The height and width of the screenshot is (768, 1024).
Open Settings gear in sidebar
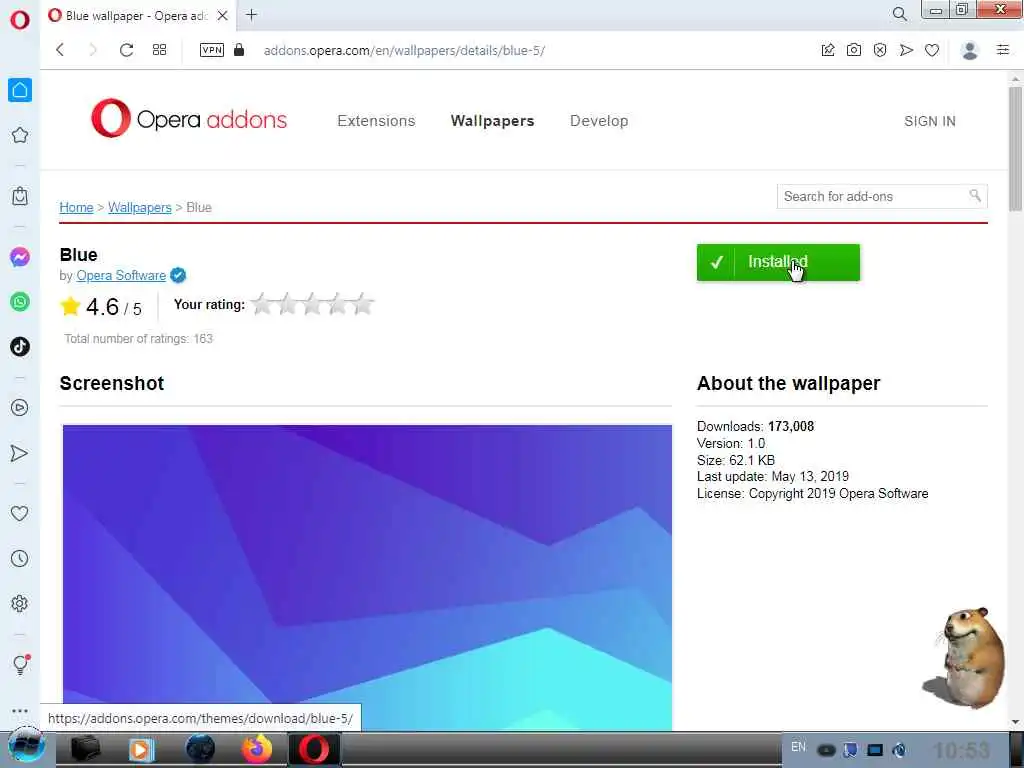pyautogui.click(x=20, y=603)
